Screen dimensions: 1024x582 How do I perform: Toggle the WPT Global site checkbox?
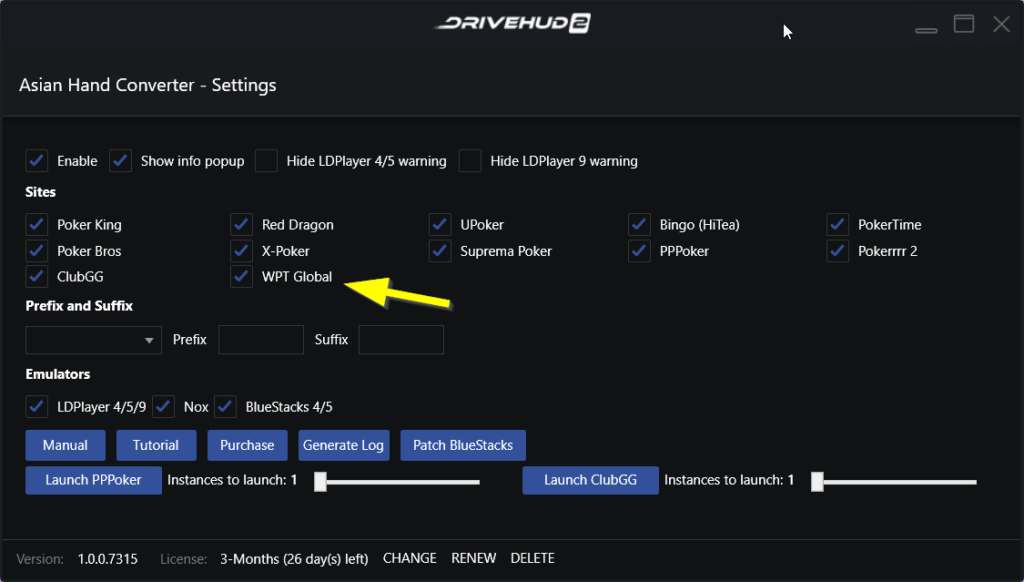[242, 276]
